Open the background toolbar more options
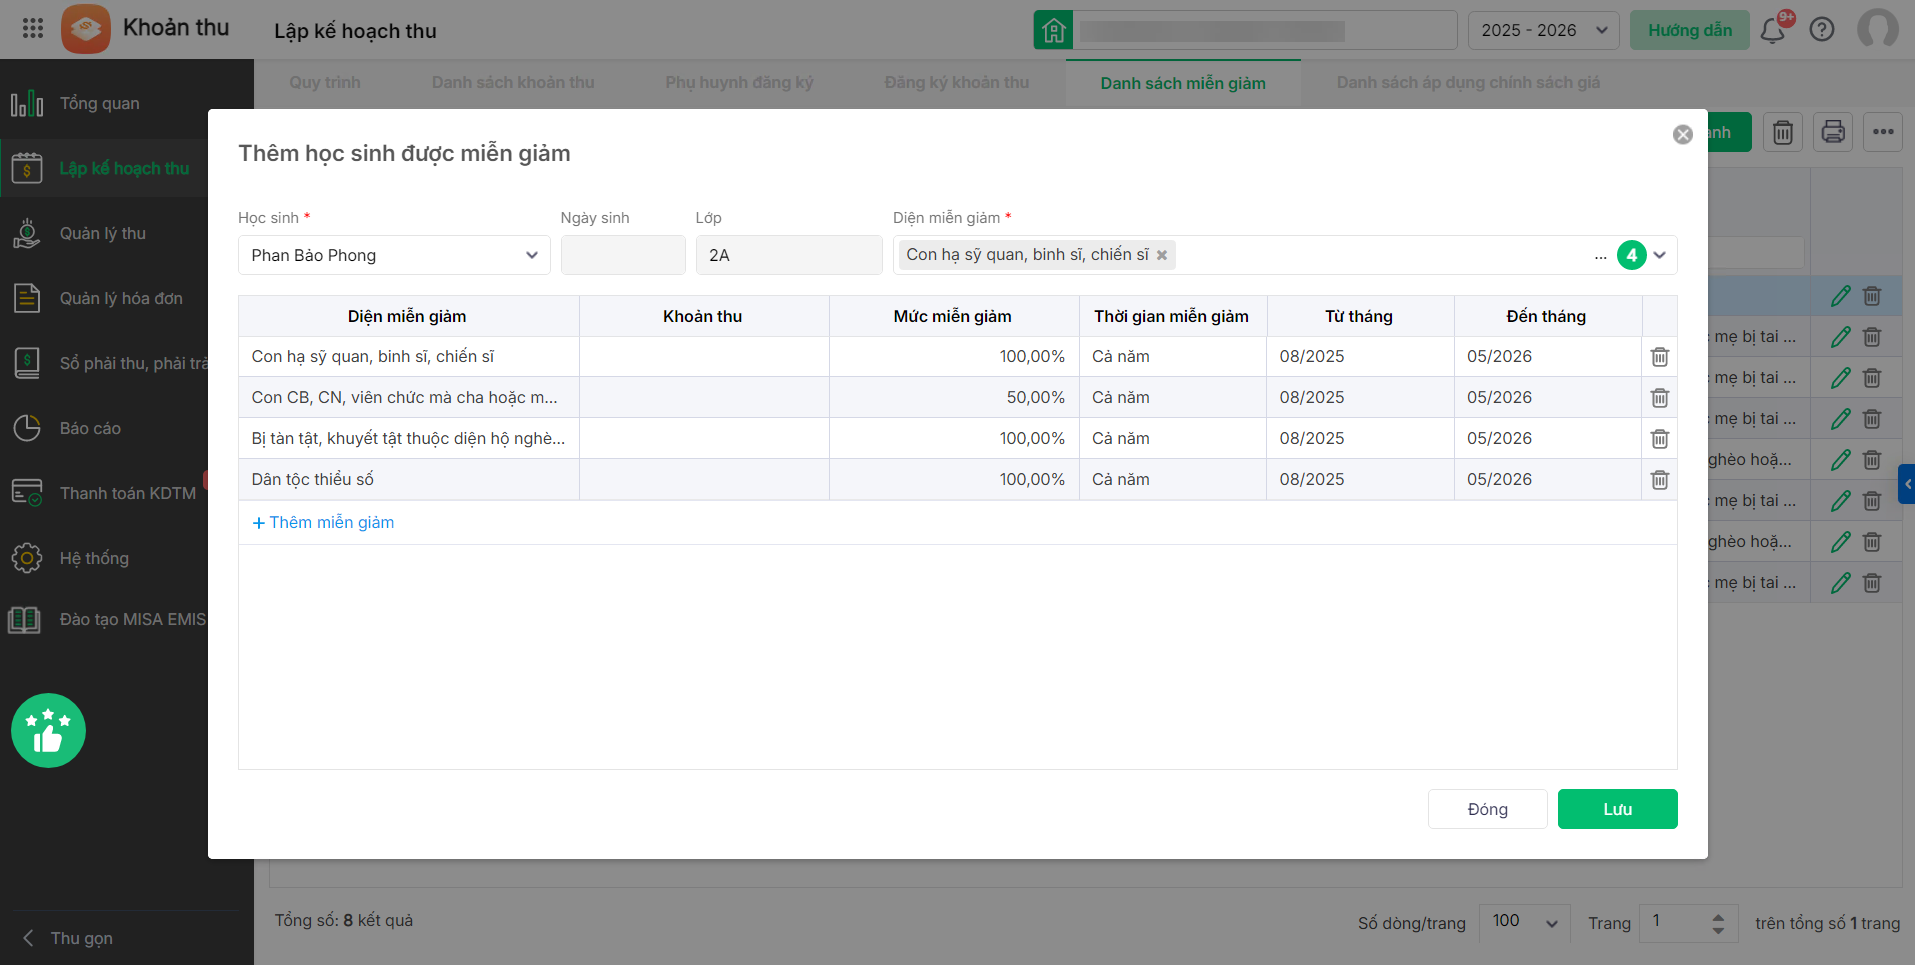The width and height of the screenshot is (1915, 965). click(x=1882, y=132)
